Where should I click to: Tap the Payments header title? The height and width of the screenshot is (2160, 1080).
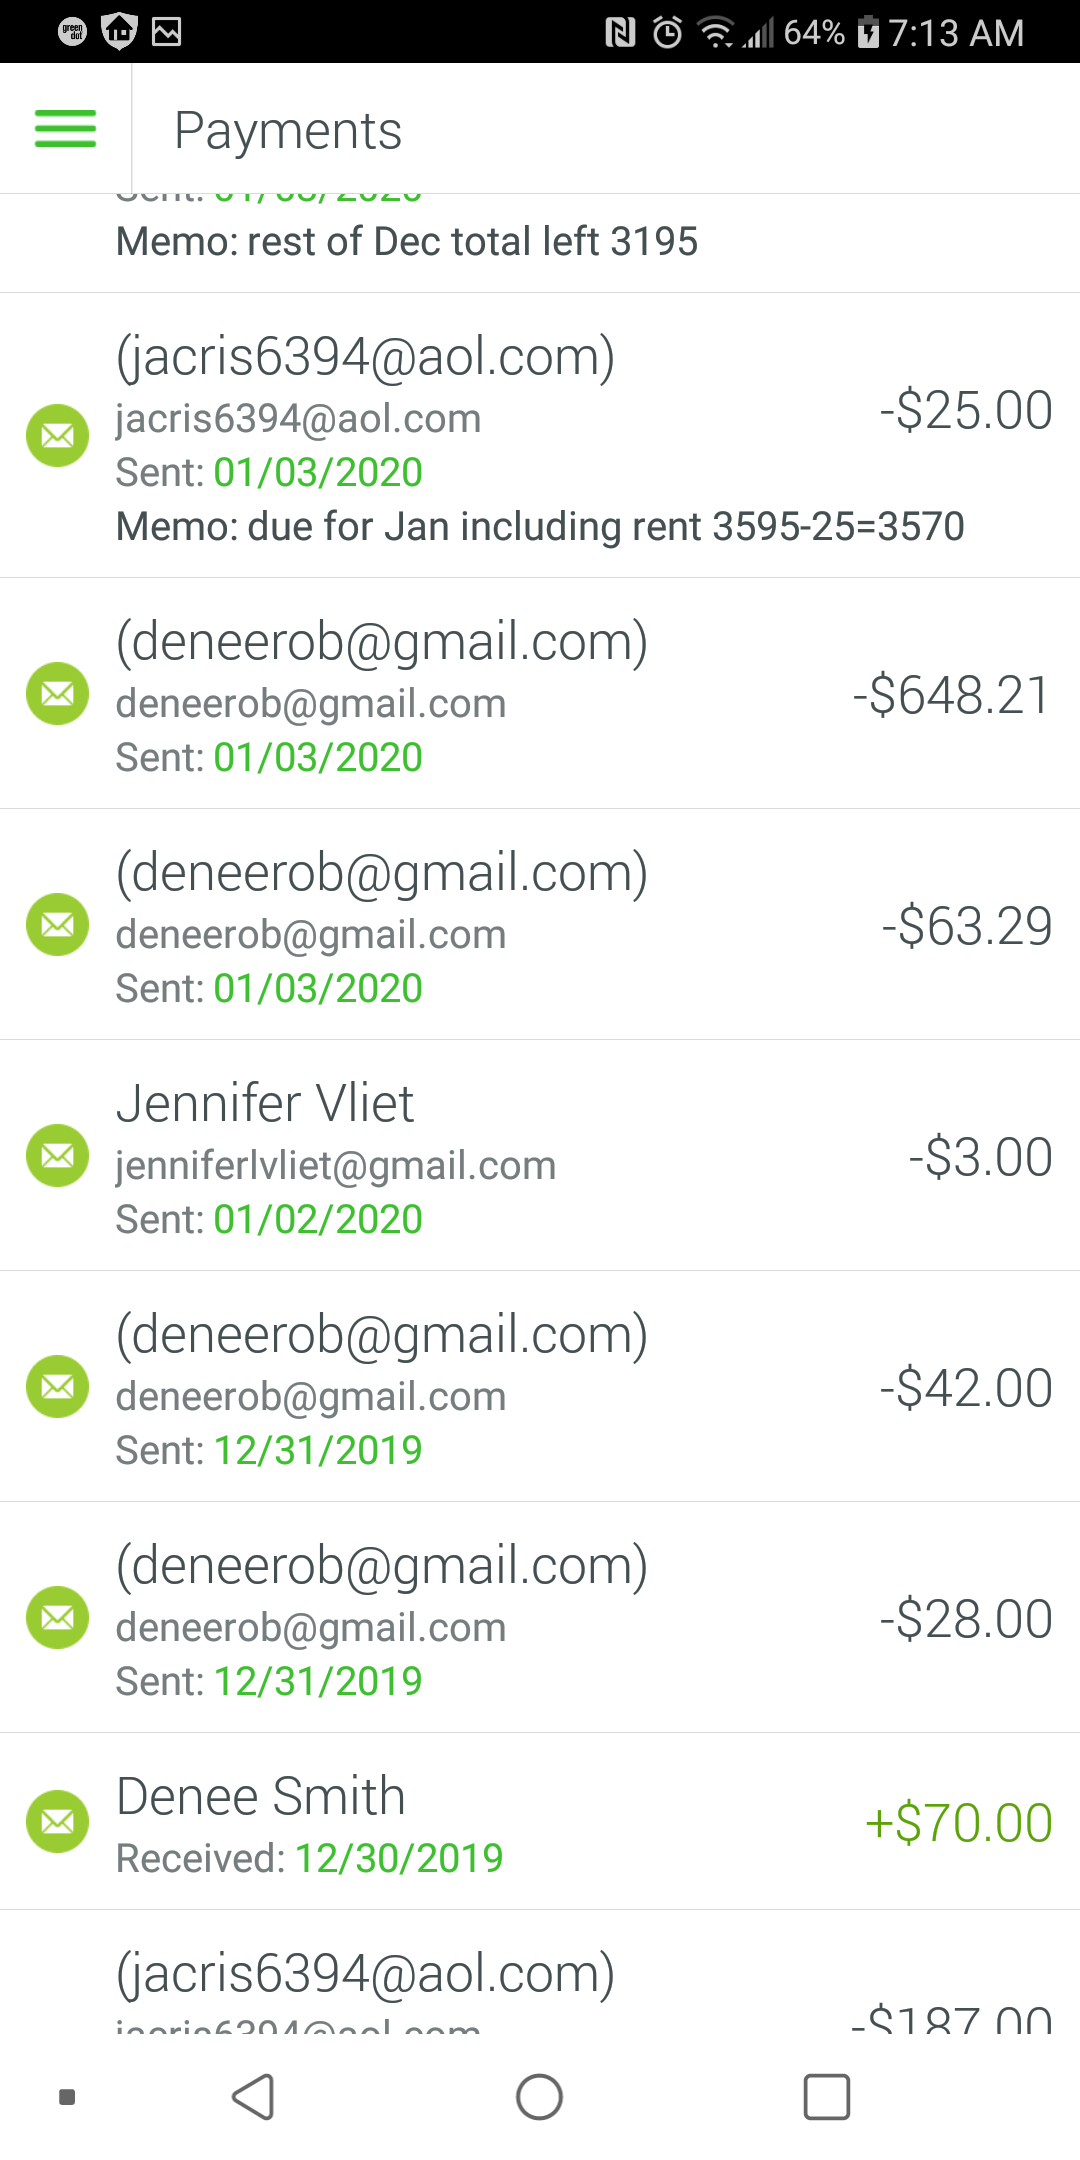[288, 131]
